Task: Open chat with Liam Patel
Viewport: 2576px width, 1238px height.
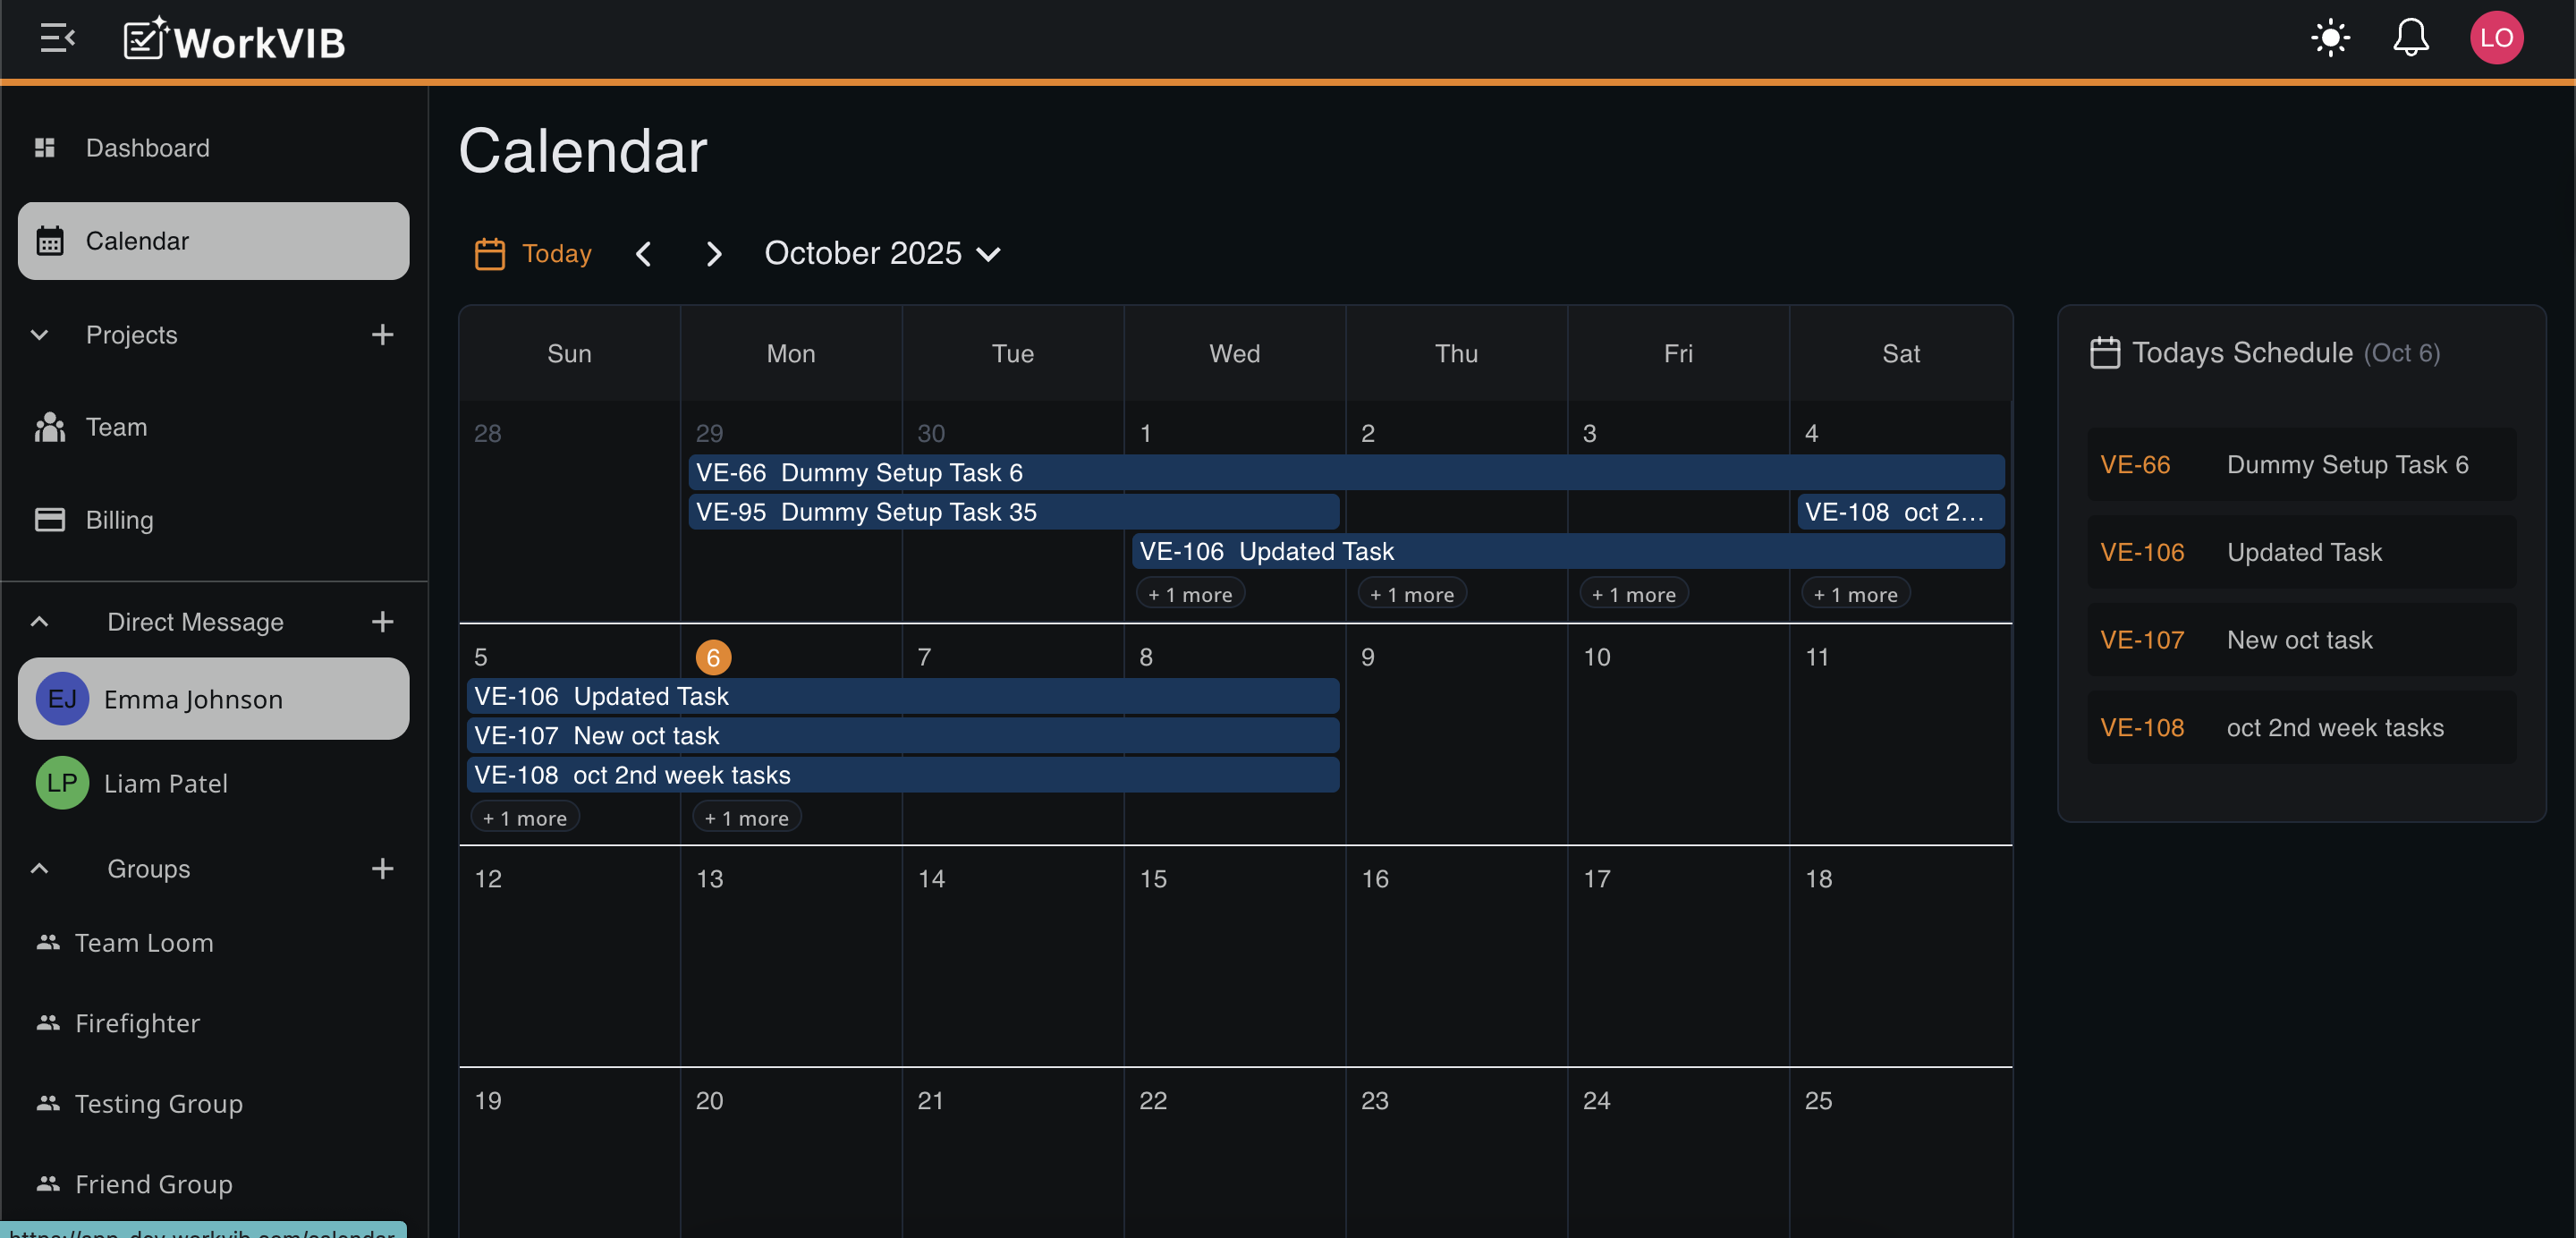Action: tap(166, 783)
